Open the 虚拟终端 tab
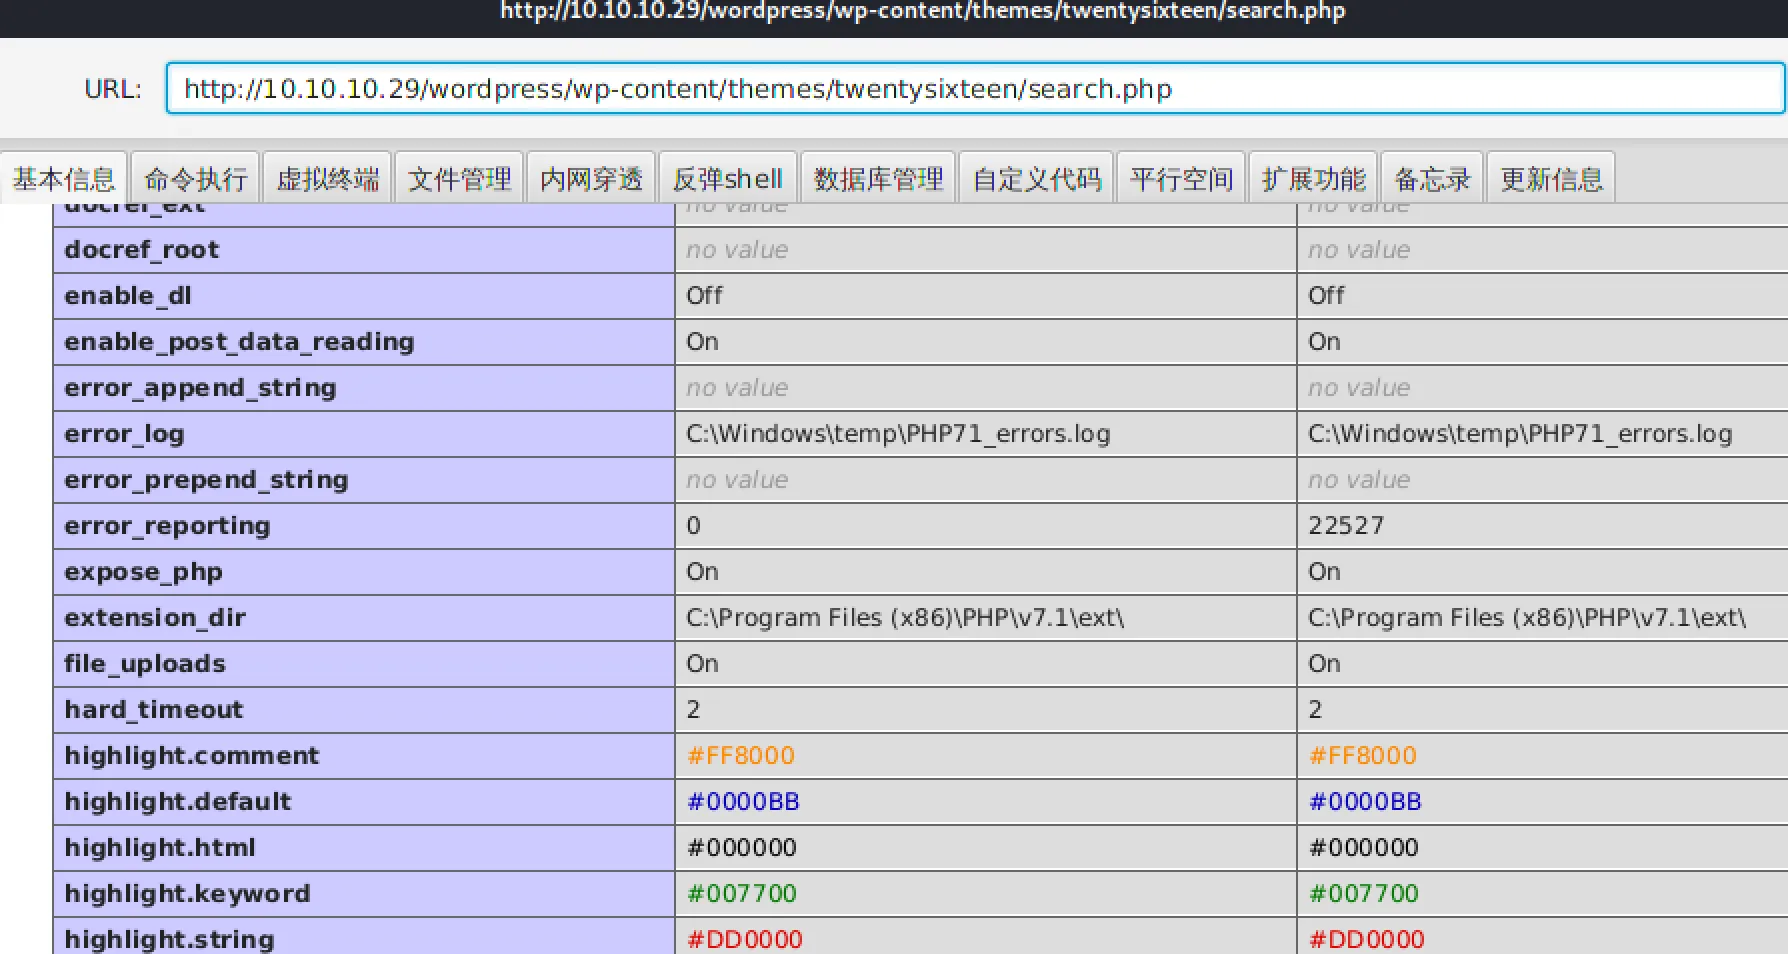 [x=328, y=179]
